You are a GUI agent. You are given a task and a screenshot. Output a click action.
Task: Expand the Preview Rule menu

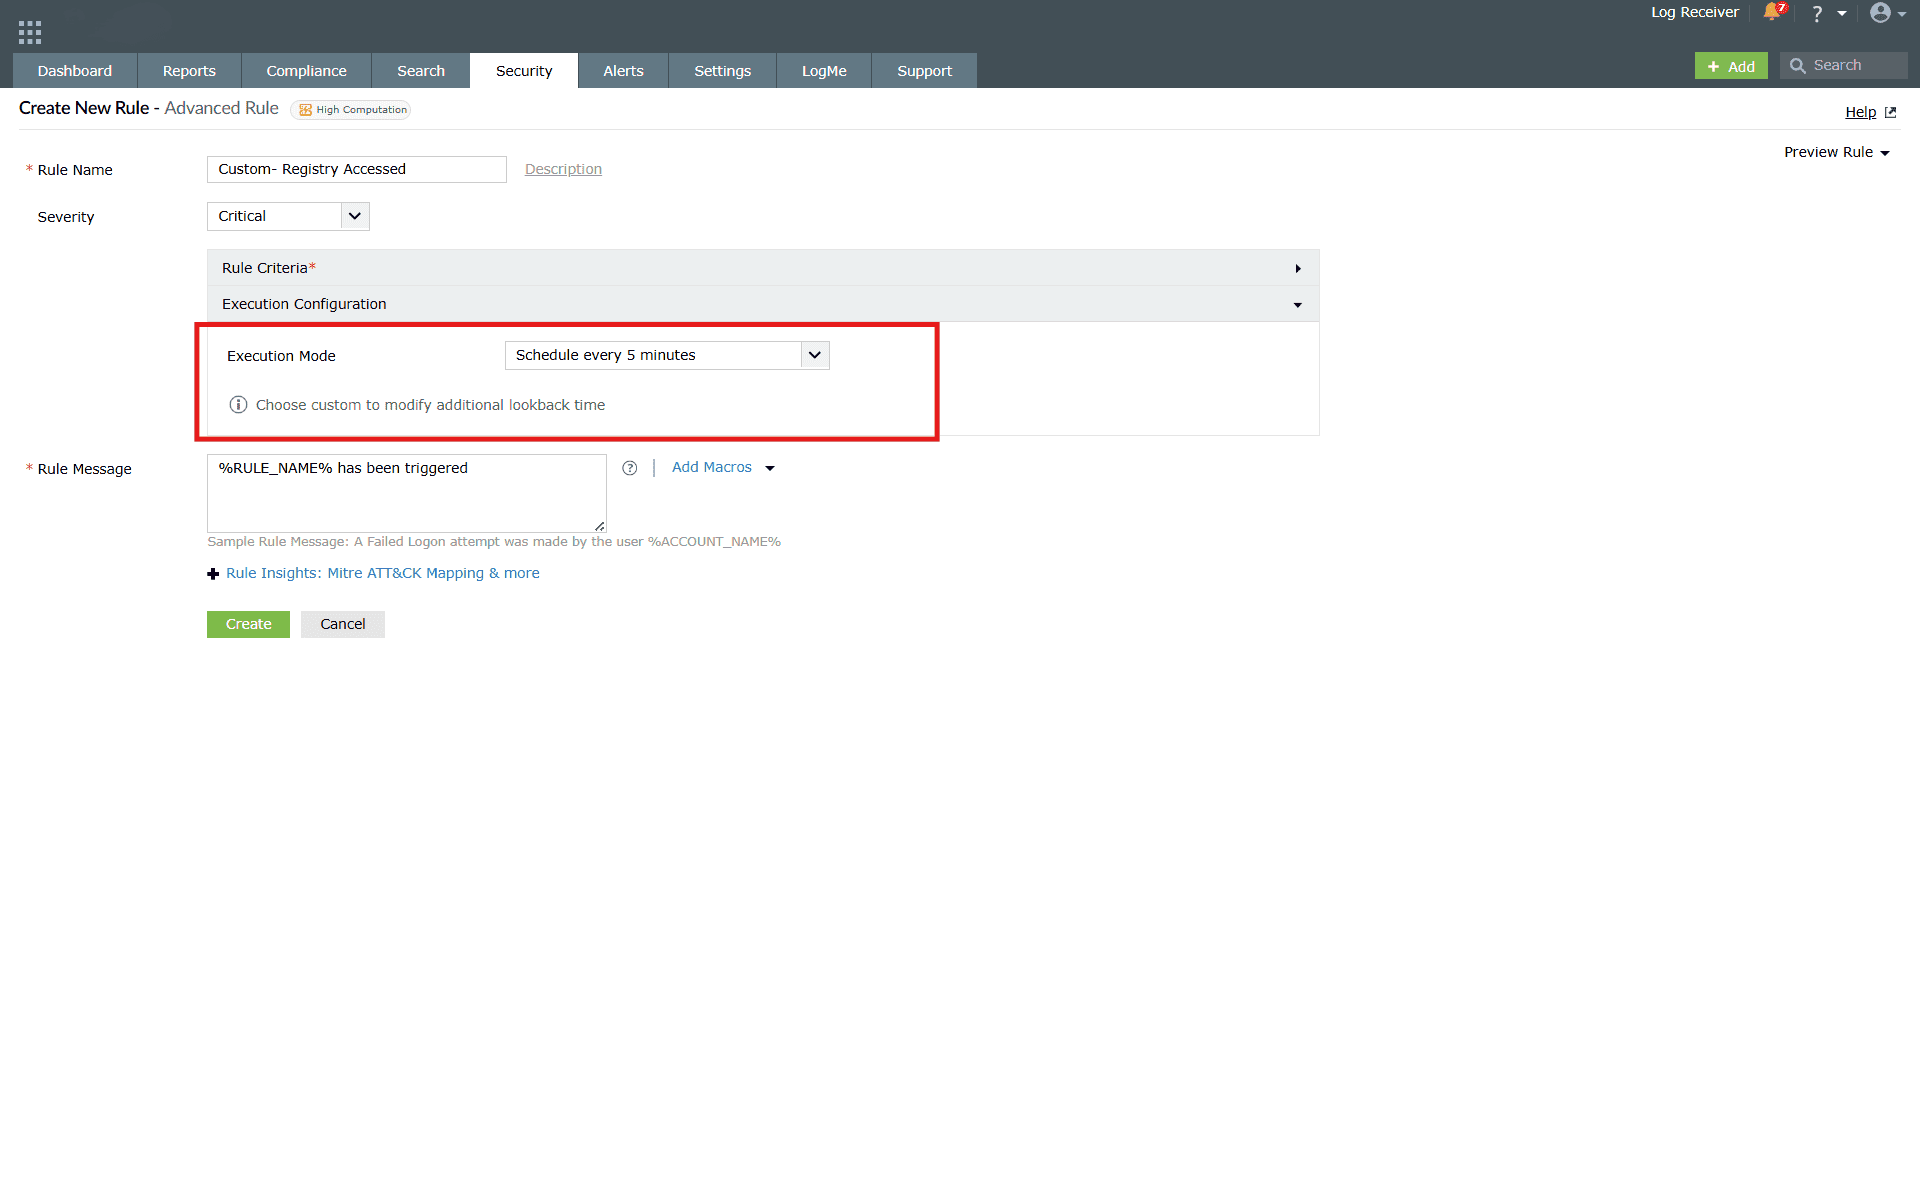1836,152
